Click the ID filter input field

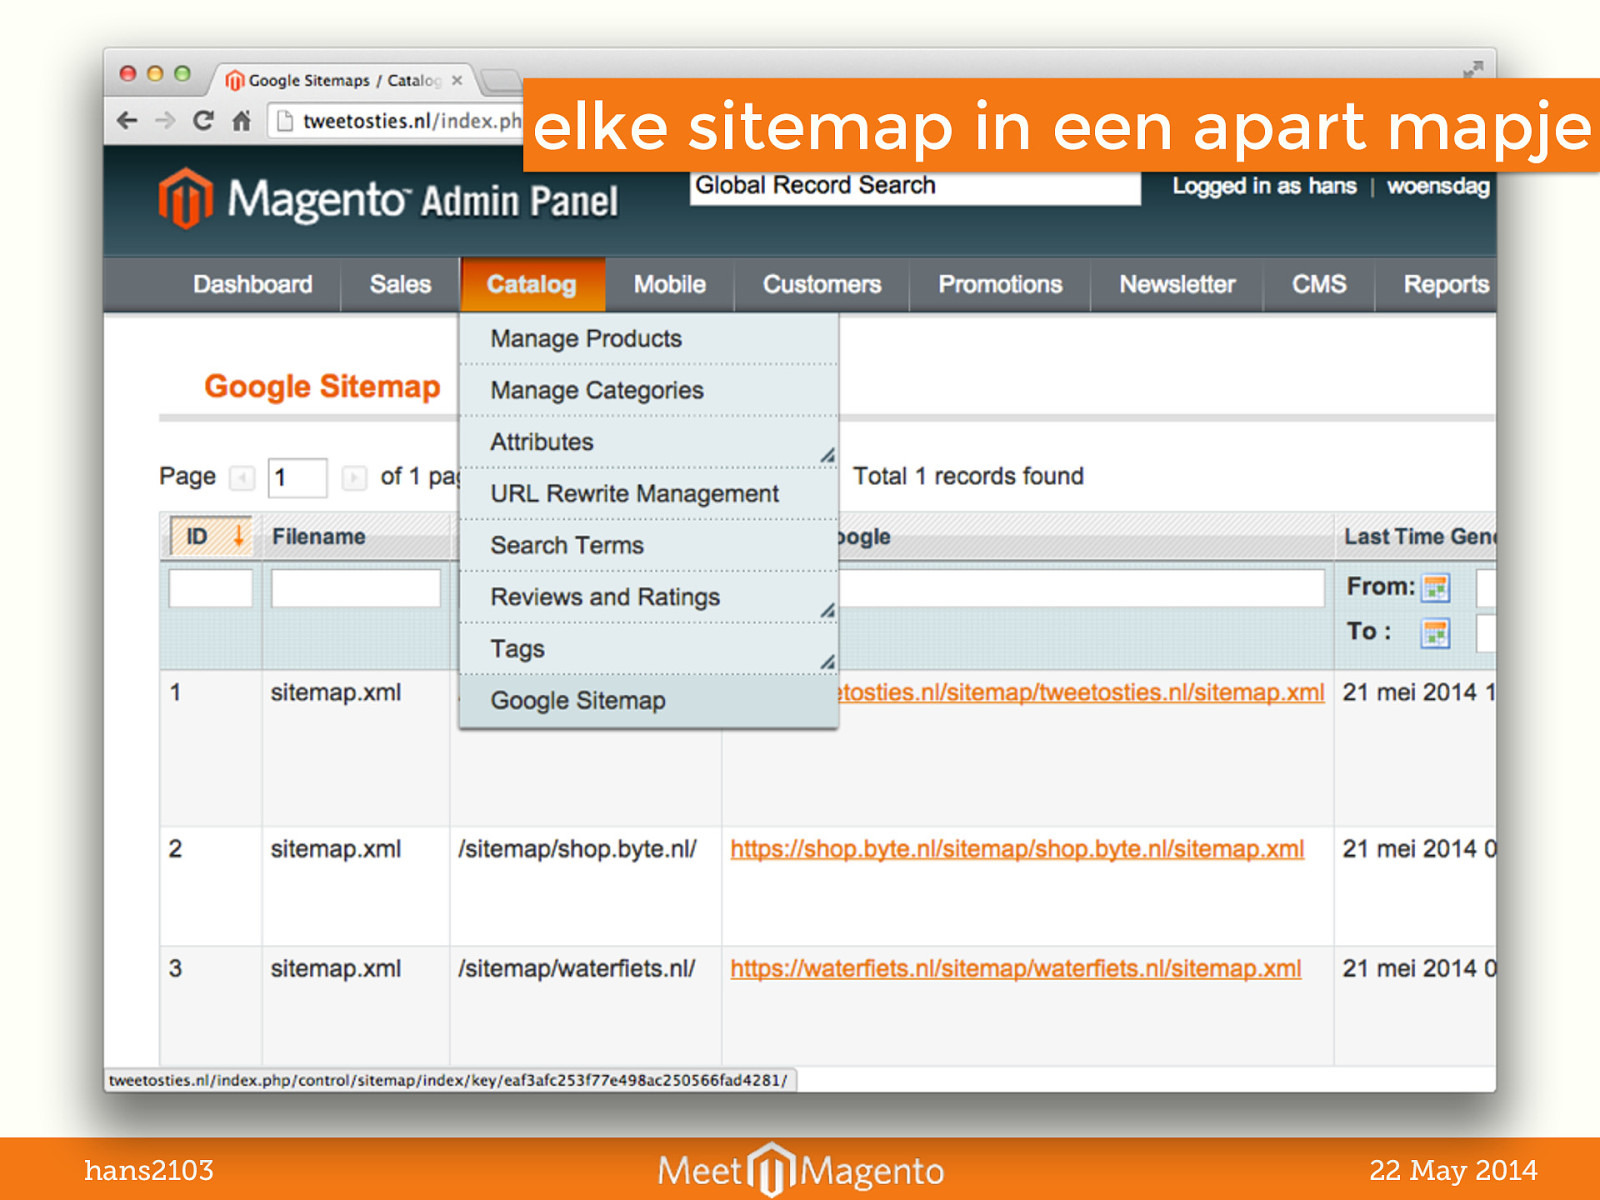(x=211, y=588)
